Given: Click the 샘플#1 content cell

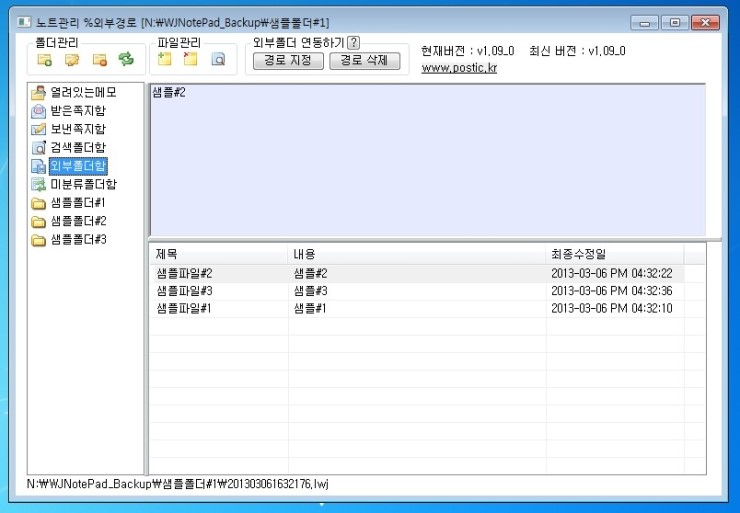Looking at the screenshot, I should (x=310, y=309).
